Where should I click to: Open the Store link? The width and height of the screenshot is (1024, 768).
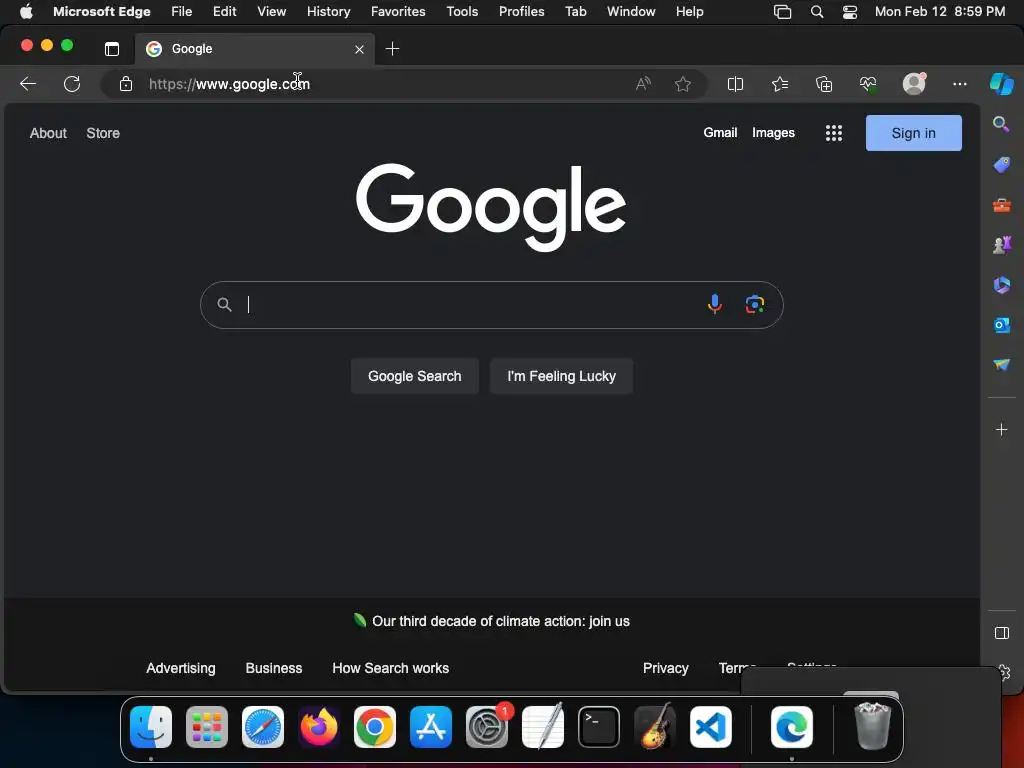point(103,133)
